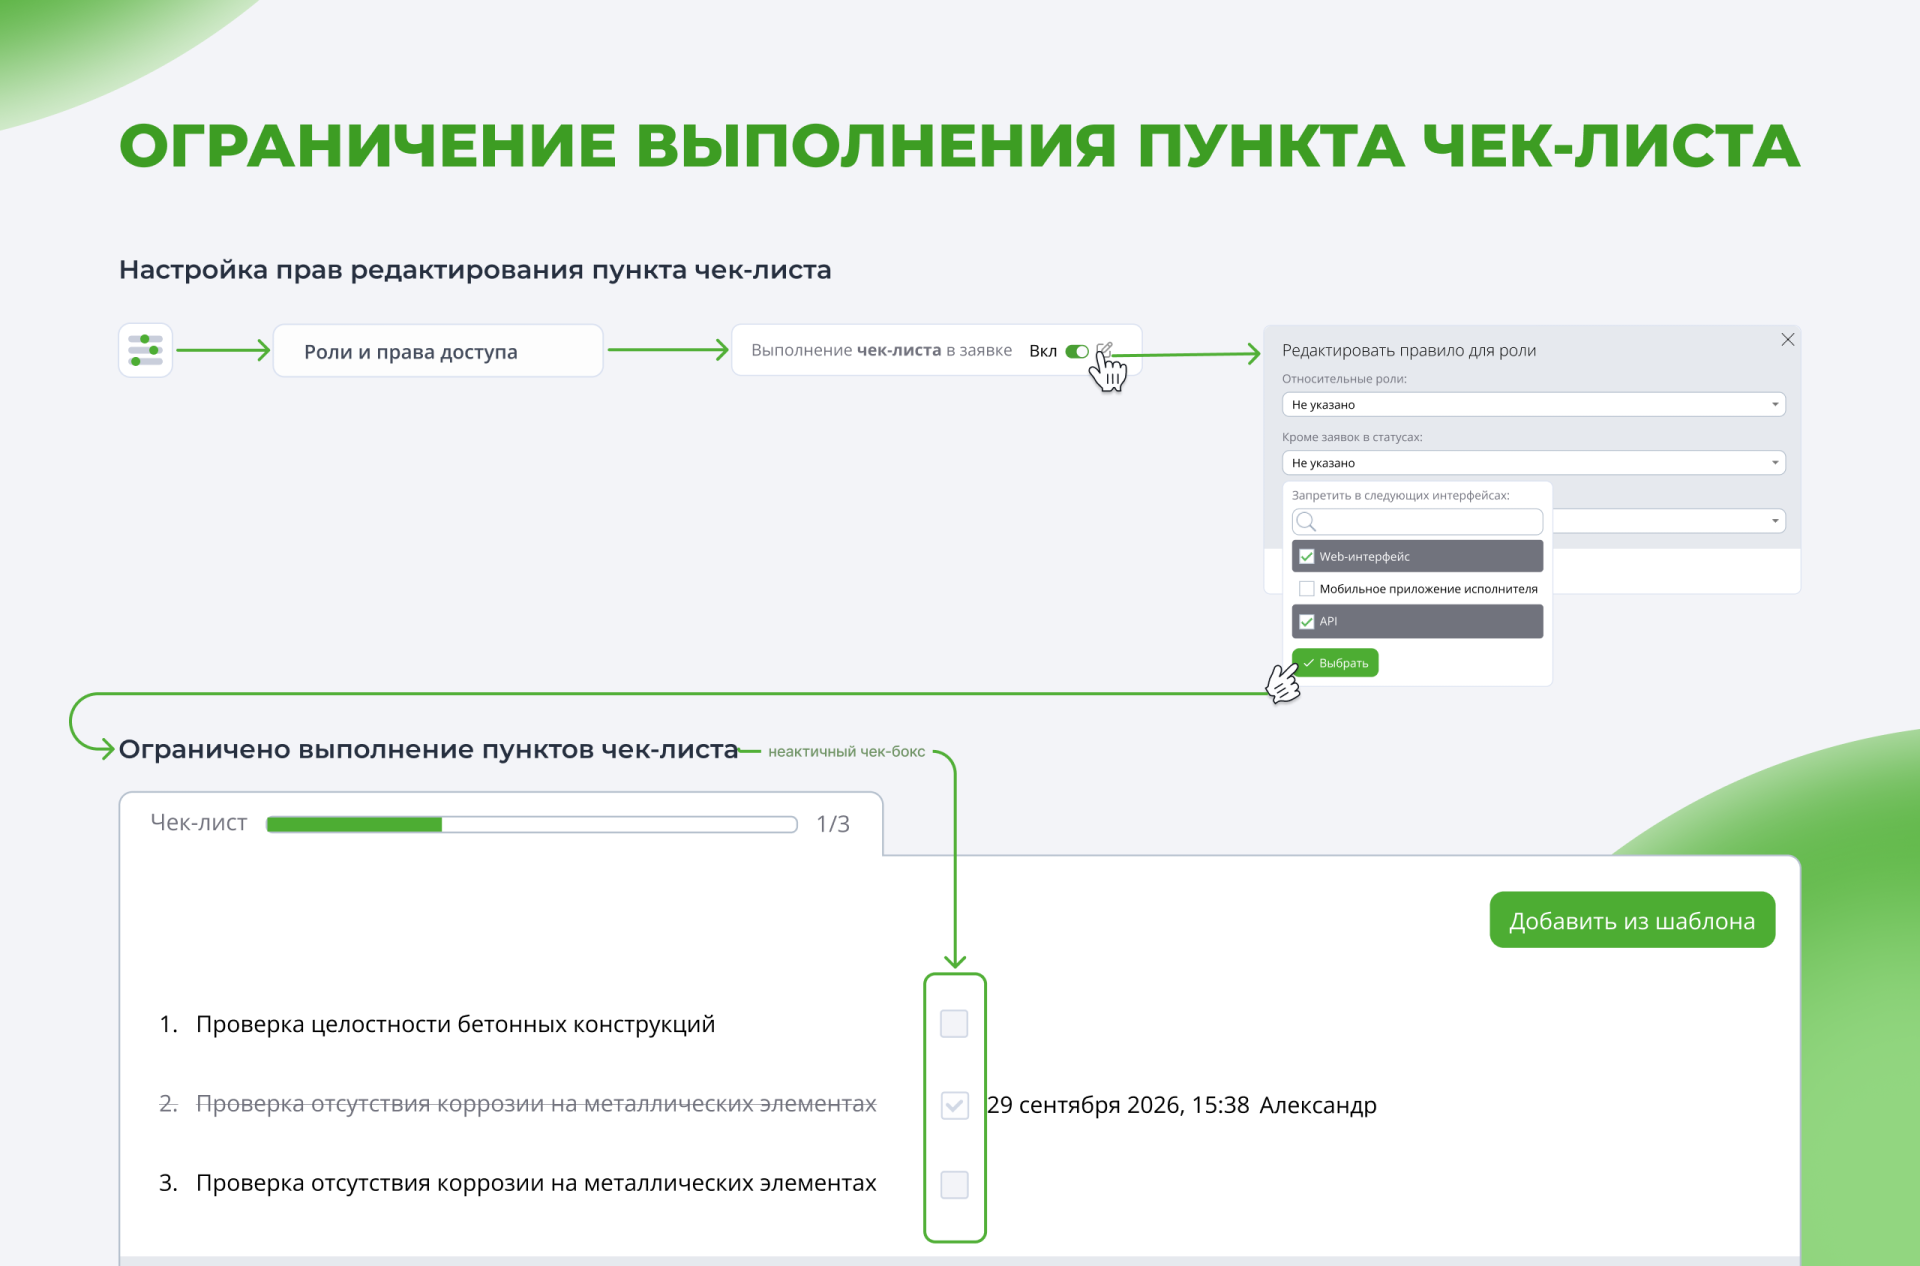Screen dimensions: 1920x1266
Task: Click item 3 text about коррозии
Action: (x=536, y=1184)
